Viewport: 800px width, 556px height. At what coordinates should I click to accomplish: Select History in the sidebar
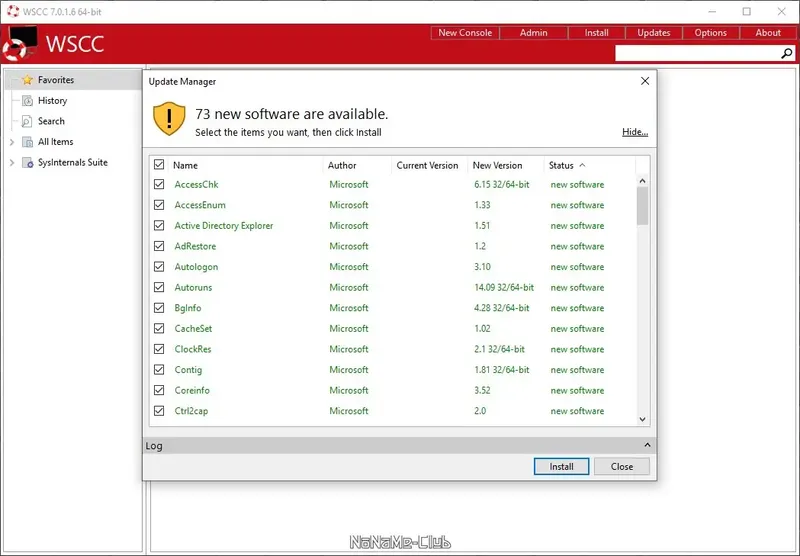(52, 100)
